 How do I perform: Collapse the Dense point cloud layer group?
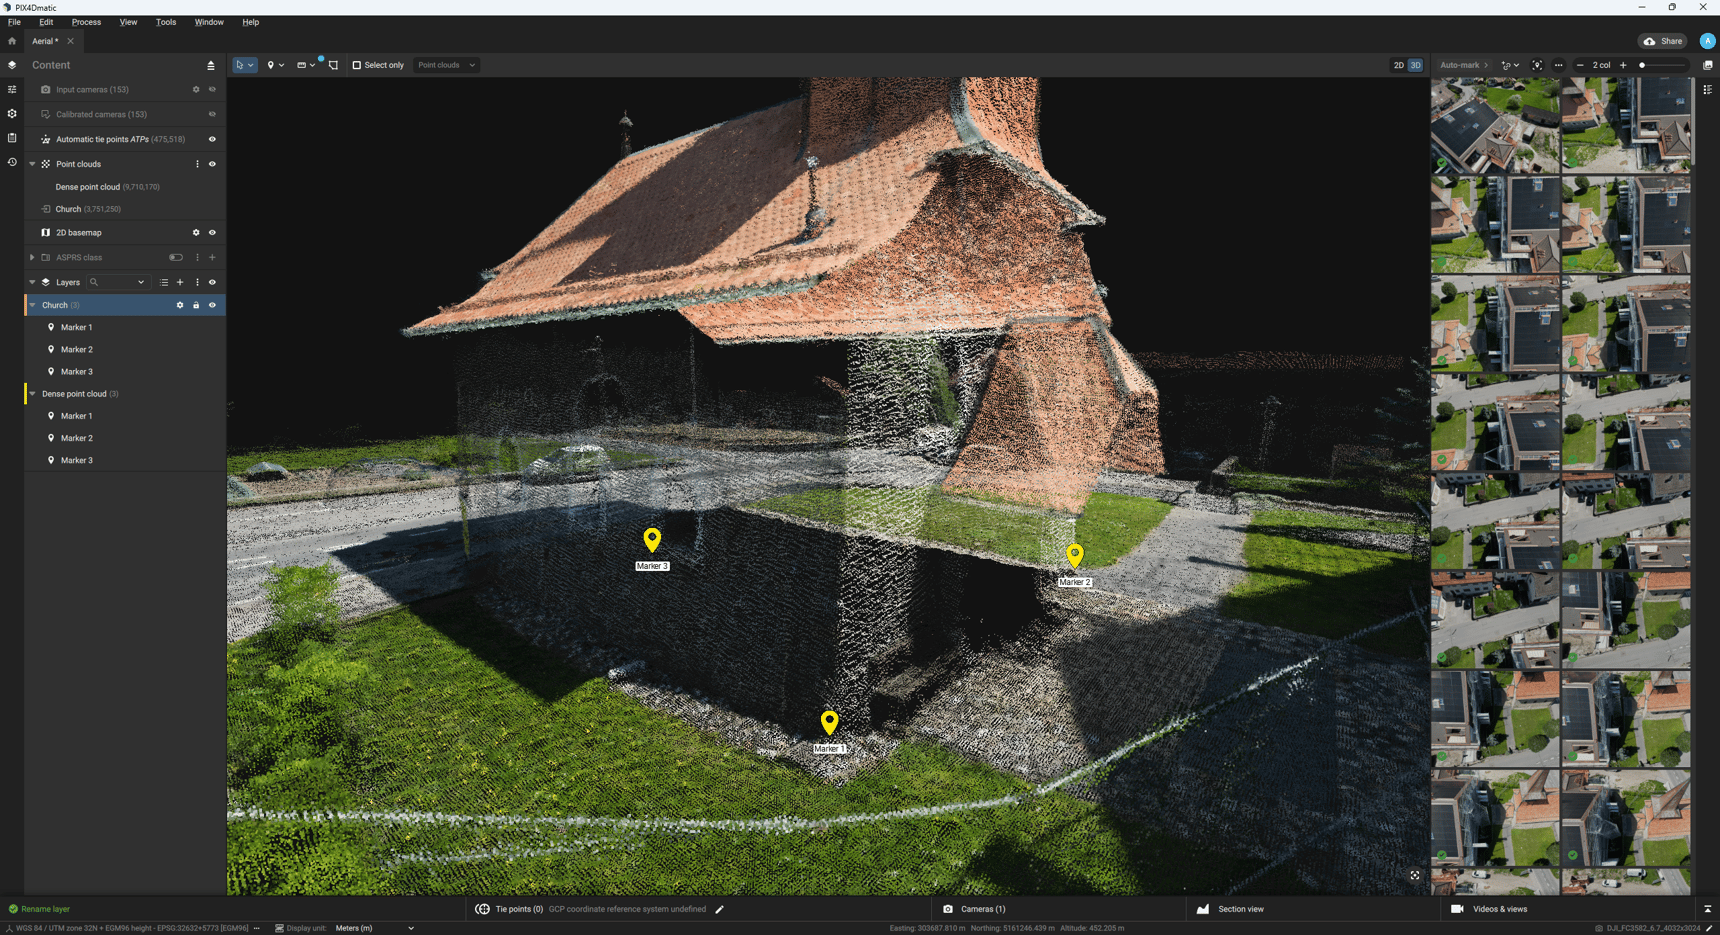coord(32,394)
